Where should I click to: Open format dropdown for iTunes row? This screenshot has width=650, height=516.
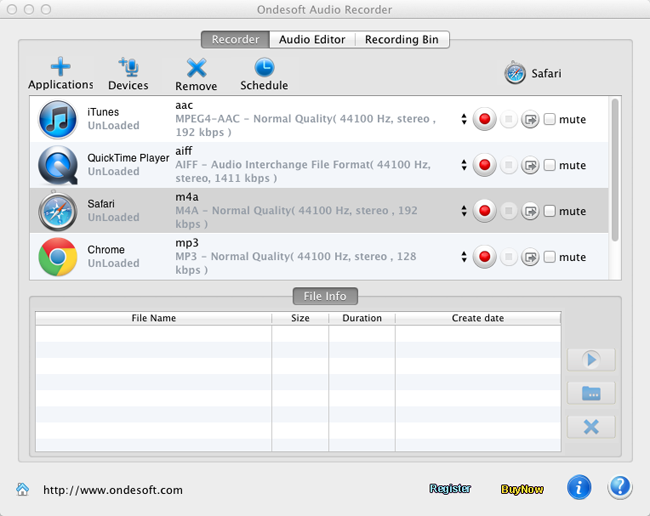(x=464, y=120)
